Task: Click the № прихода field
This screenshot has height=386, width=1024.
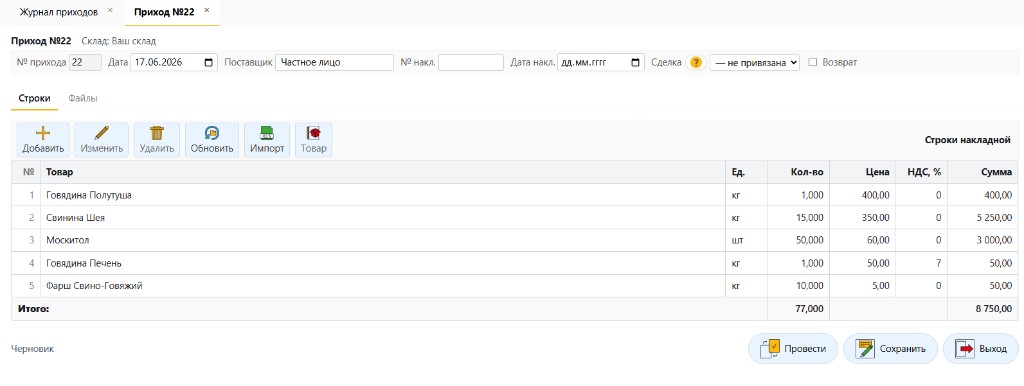Action: point(85,63)
